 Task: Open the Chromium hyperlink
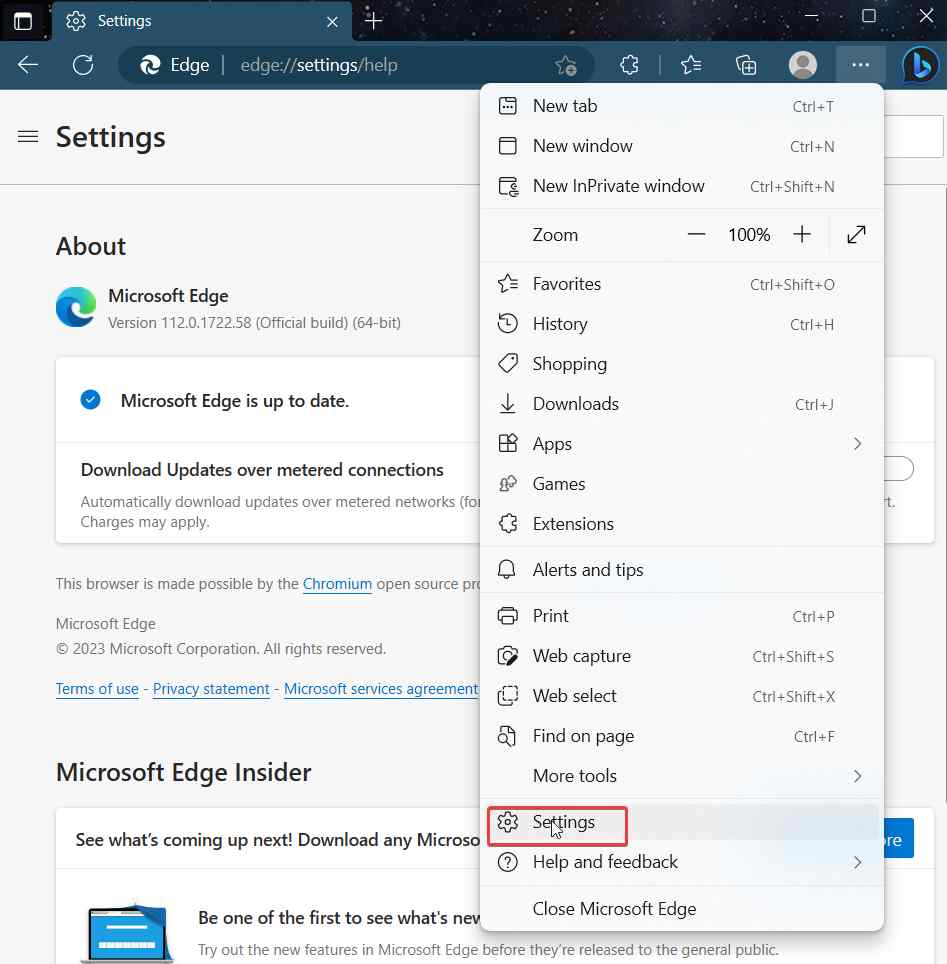337,583
